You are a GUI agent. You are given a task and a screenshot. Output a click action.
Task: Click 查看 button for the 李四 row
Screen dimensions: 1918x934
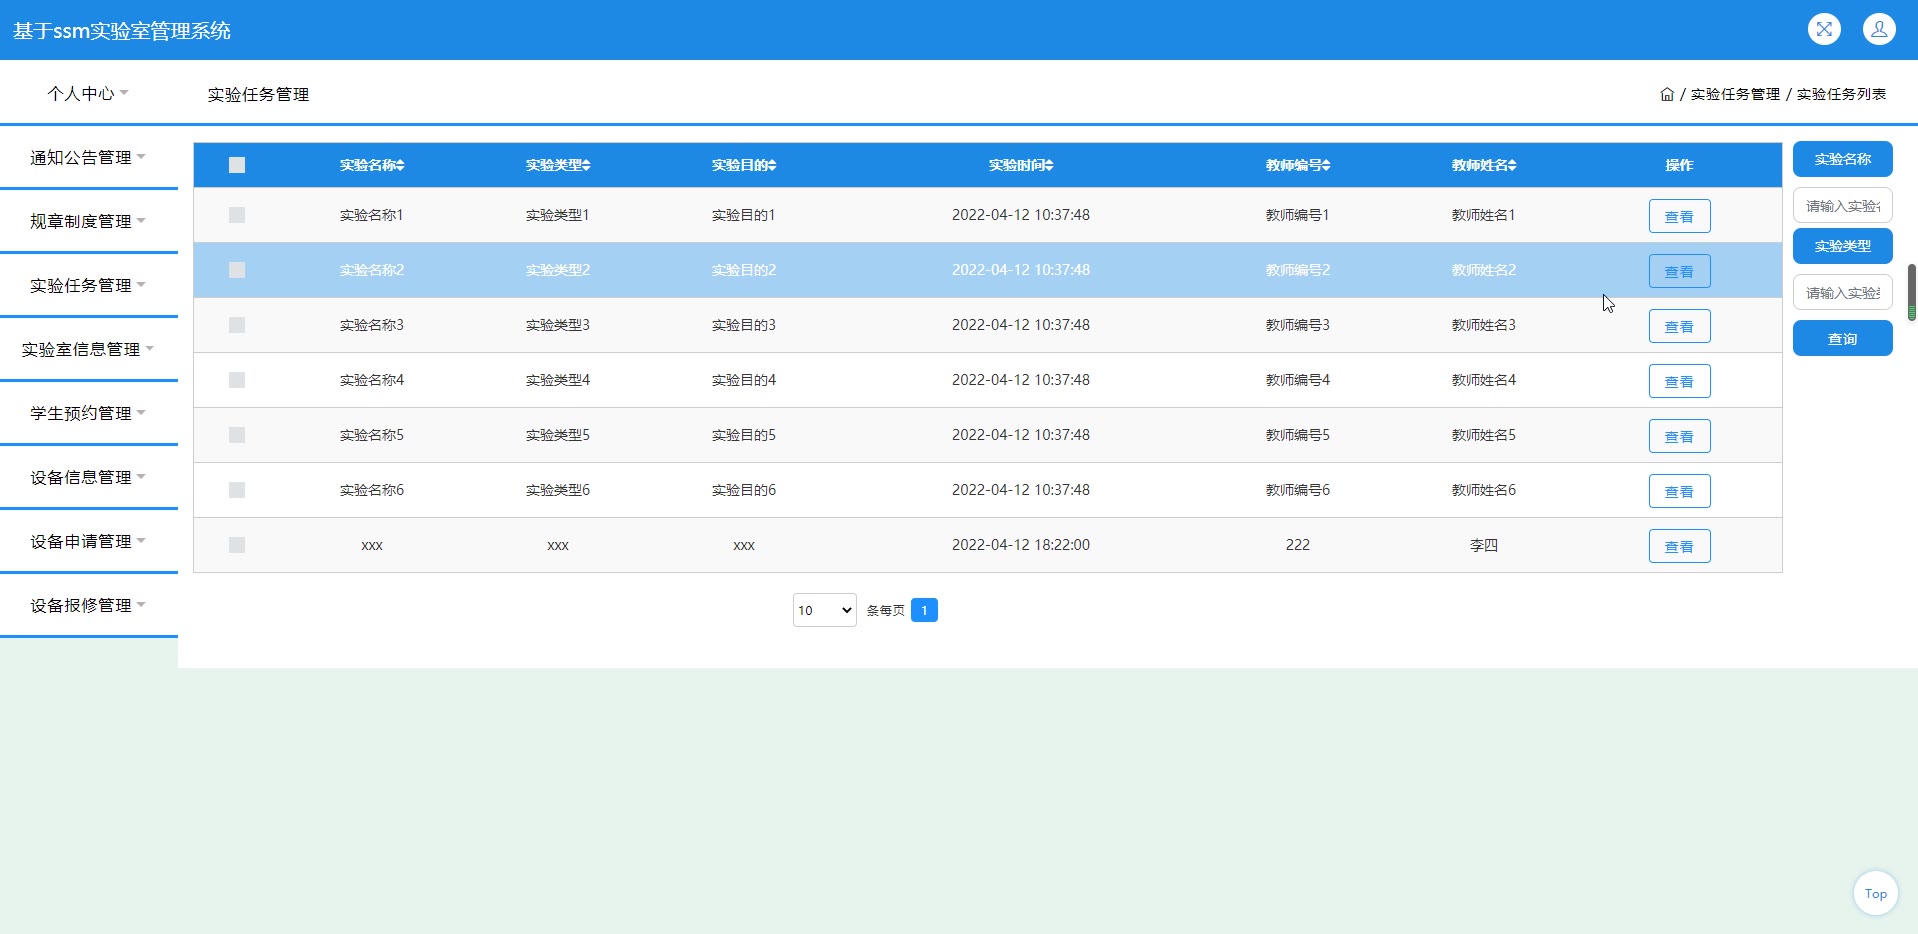point(1679,546)
